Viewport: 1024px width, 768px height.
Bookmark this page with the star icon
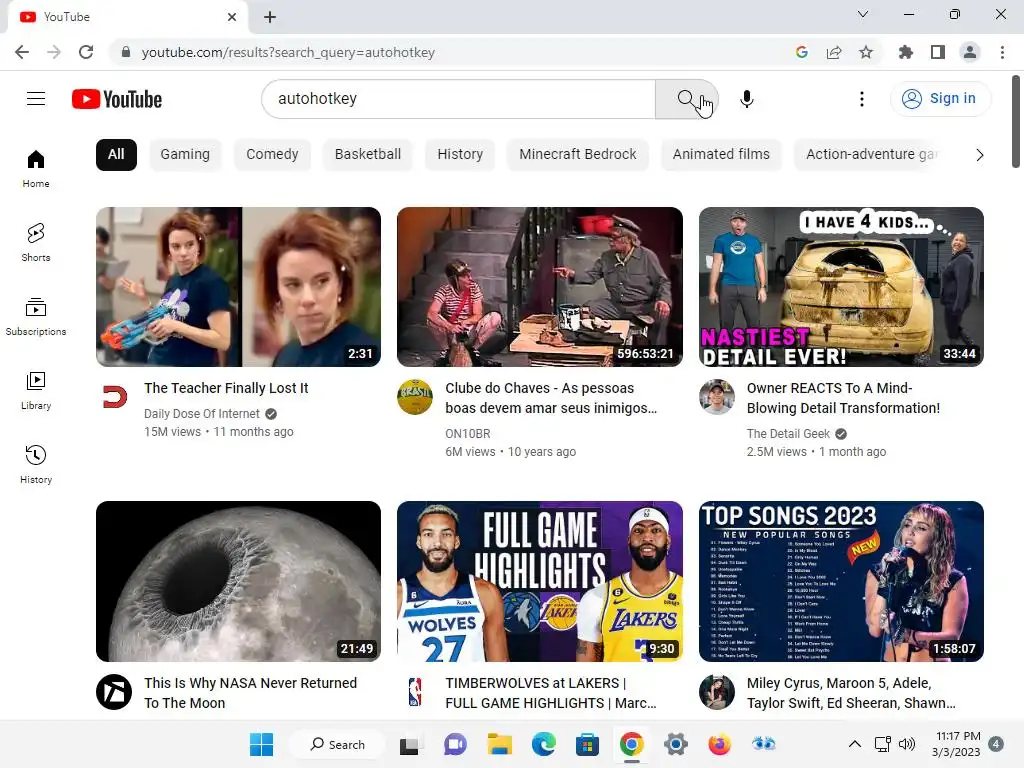point(866,52)
